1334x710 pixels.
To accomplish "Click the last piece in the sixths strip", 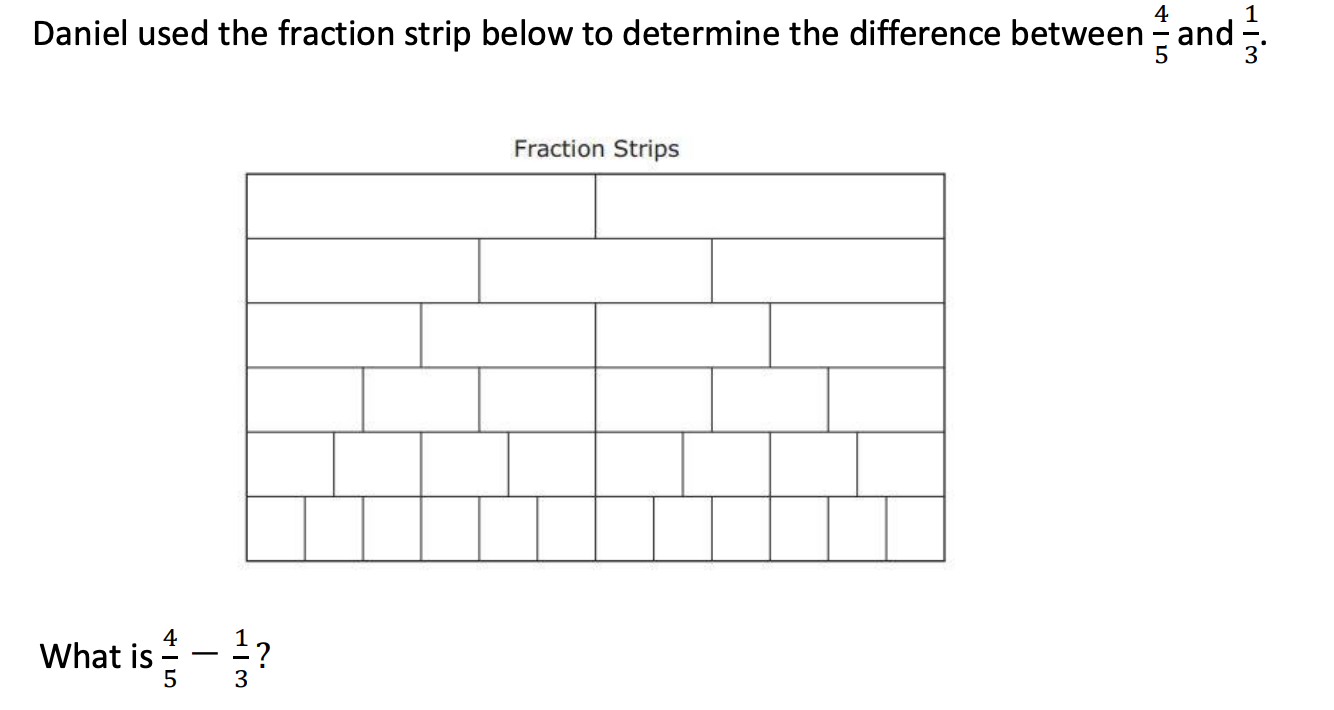I will pyautogui.click(x=886, y=399).
